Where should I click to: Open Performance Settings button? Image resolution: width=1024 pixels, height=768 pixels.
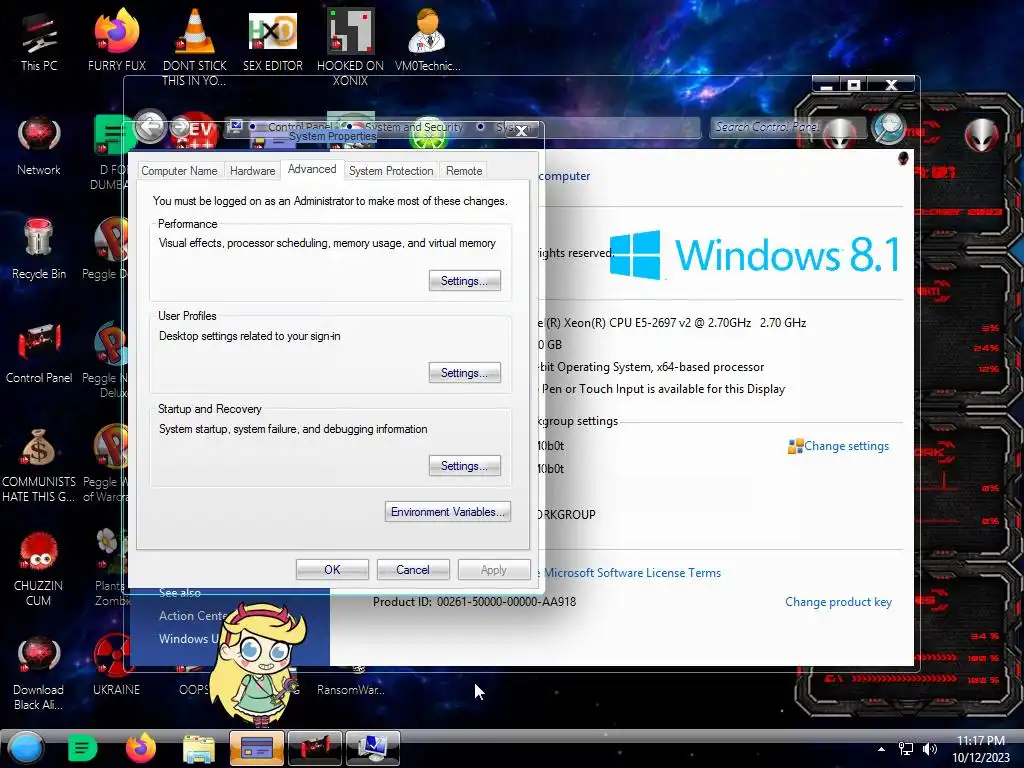click(x=464, y=281)
